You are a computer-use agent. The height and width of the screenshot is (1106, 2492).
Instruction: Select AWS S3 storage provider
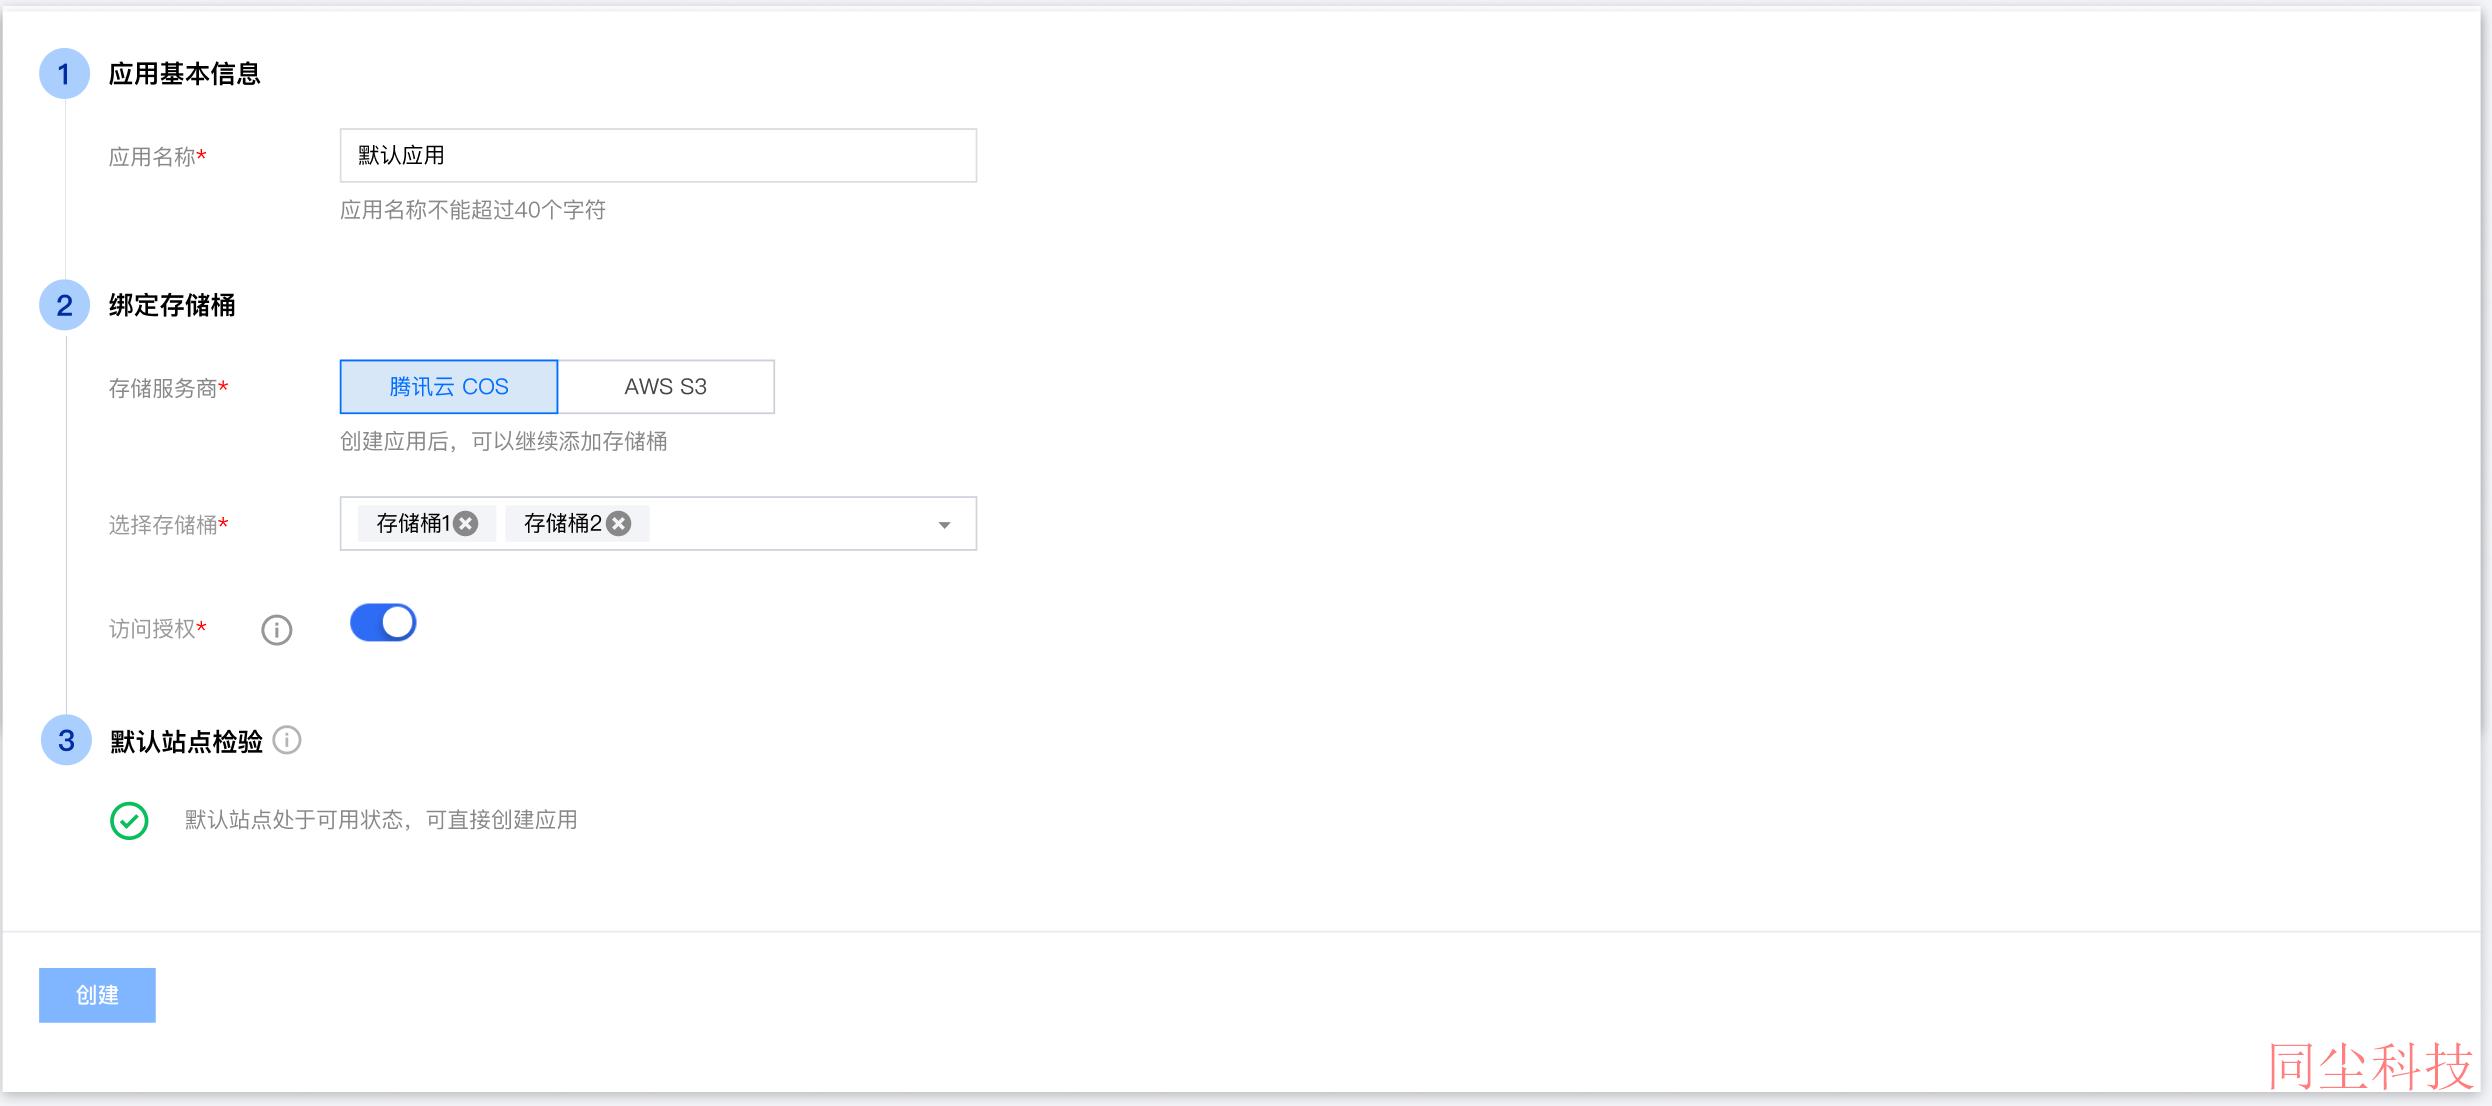(666, 387)
